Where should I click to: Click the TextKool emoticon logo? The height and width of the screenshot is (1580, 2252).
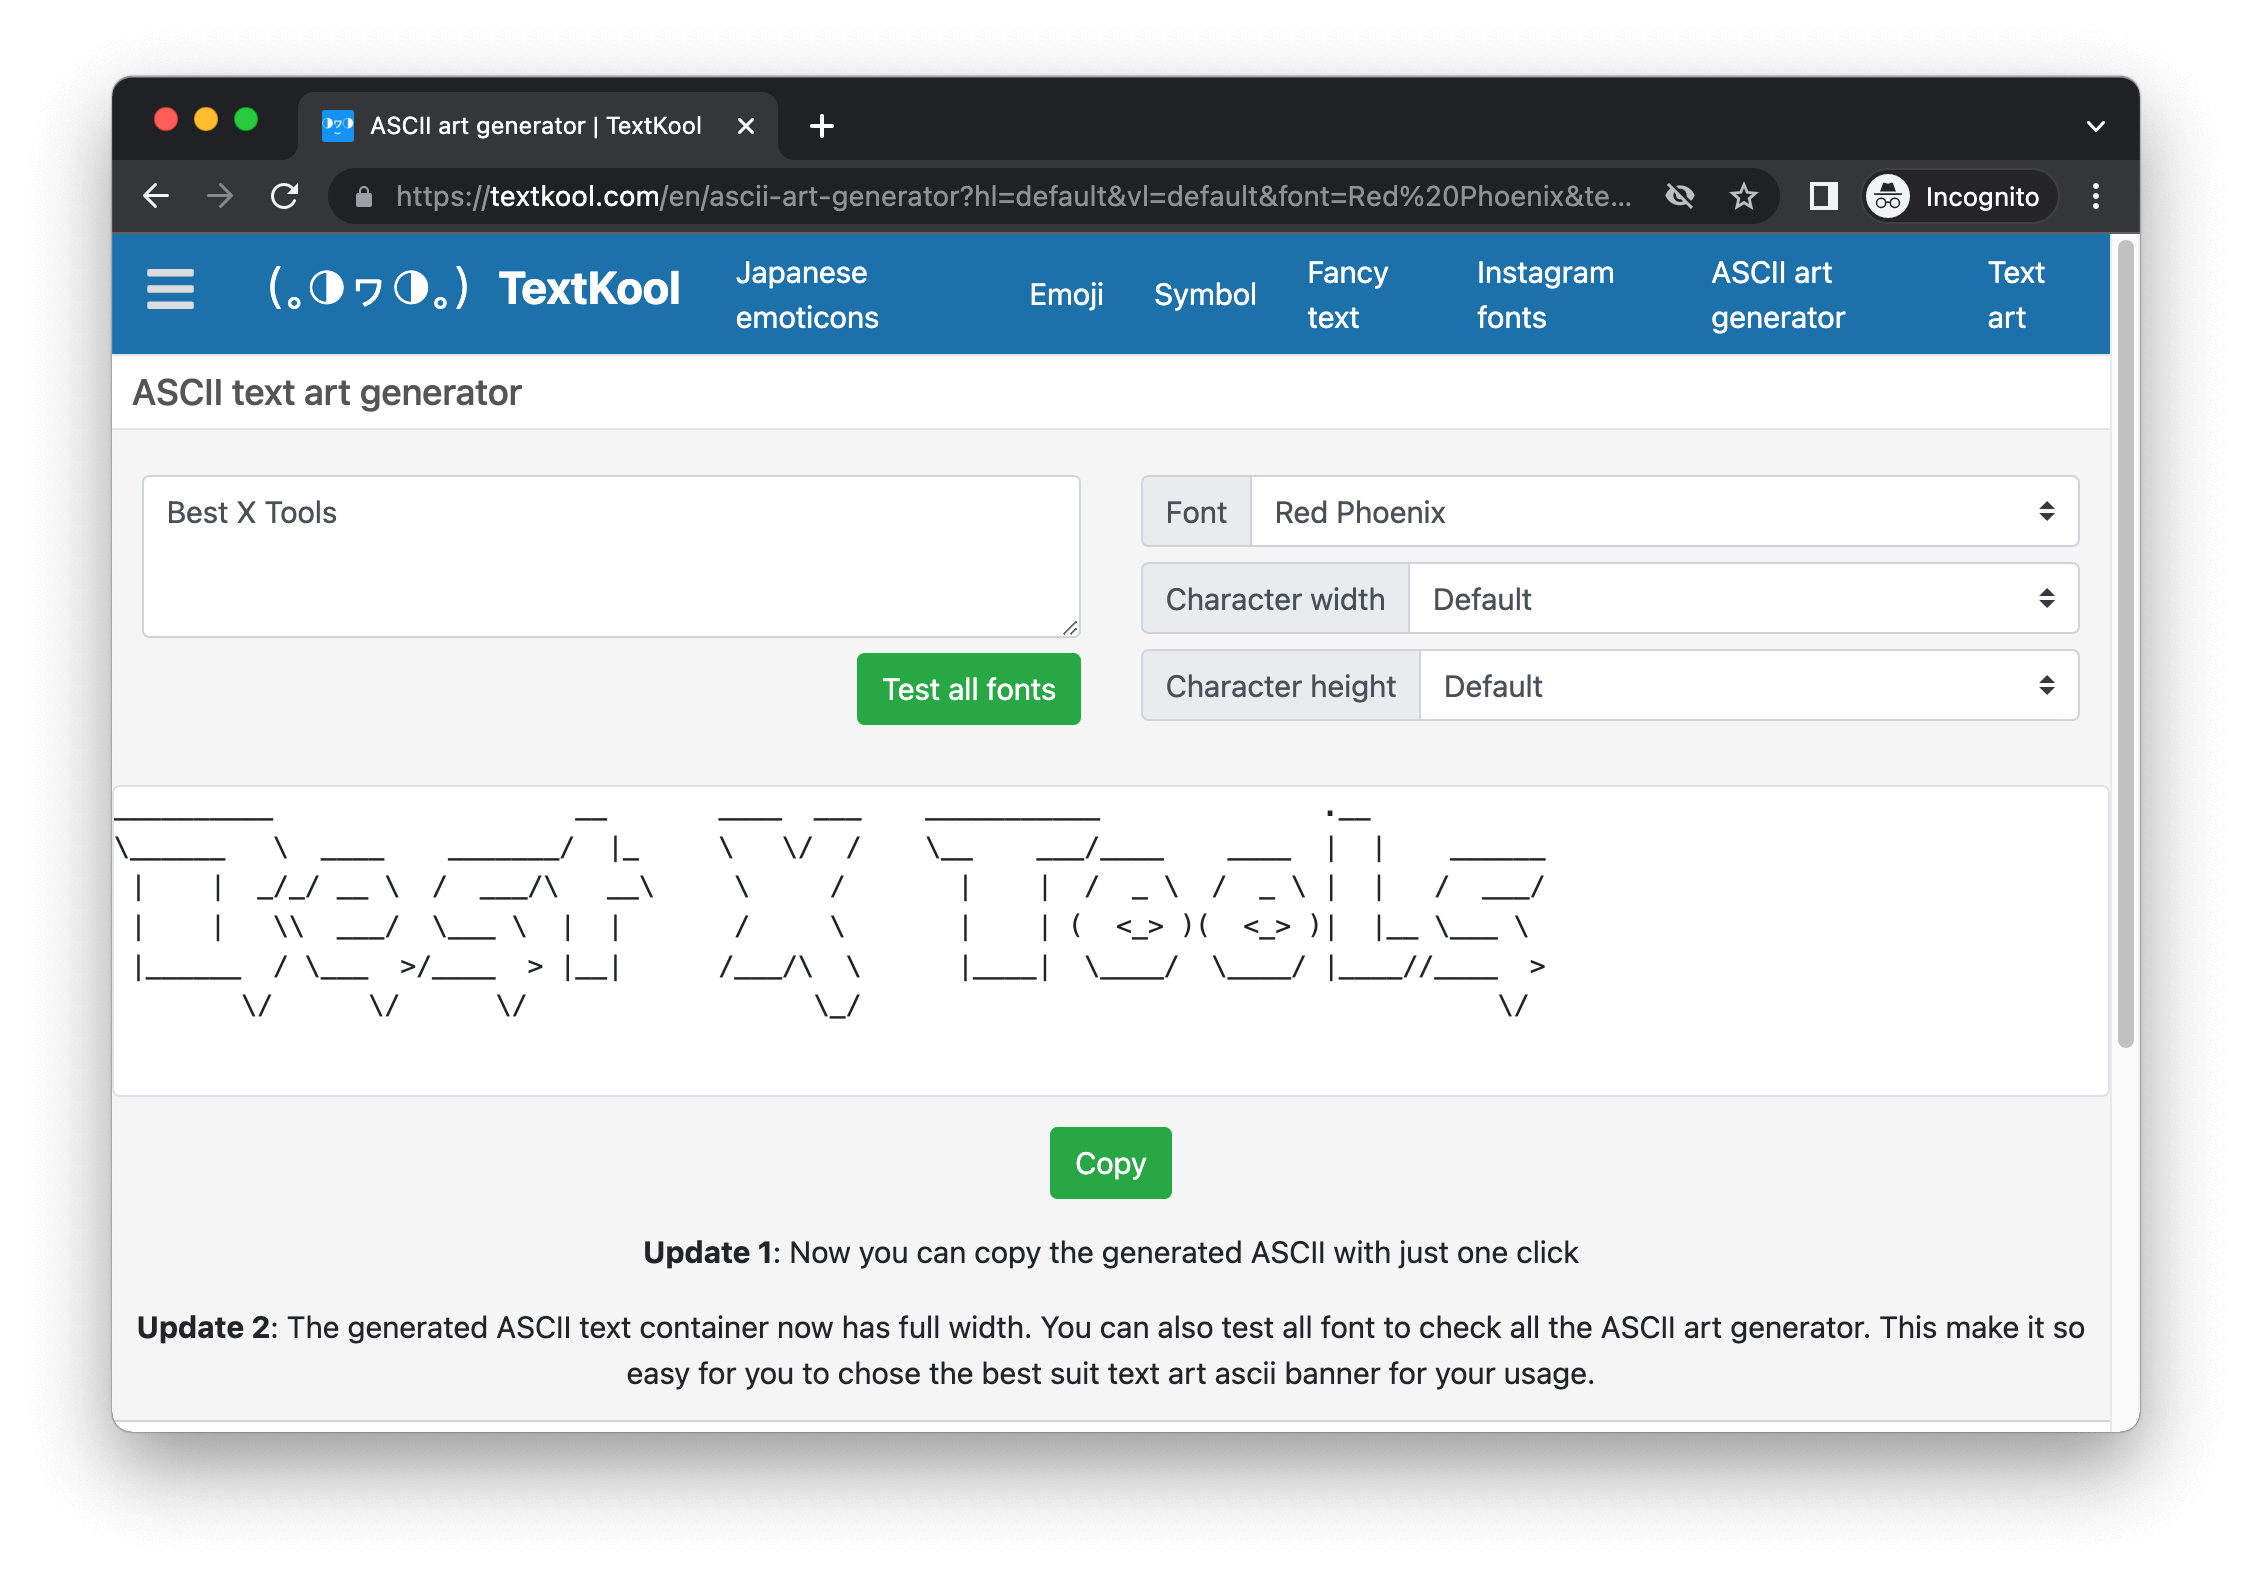(x=367, y=289)
